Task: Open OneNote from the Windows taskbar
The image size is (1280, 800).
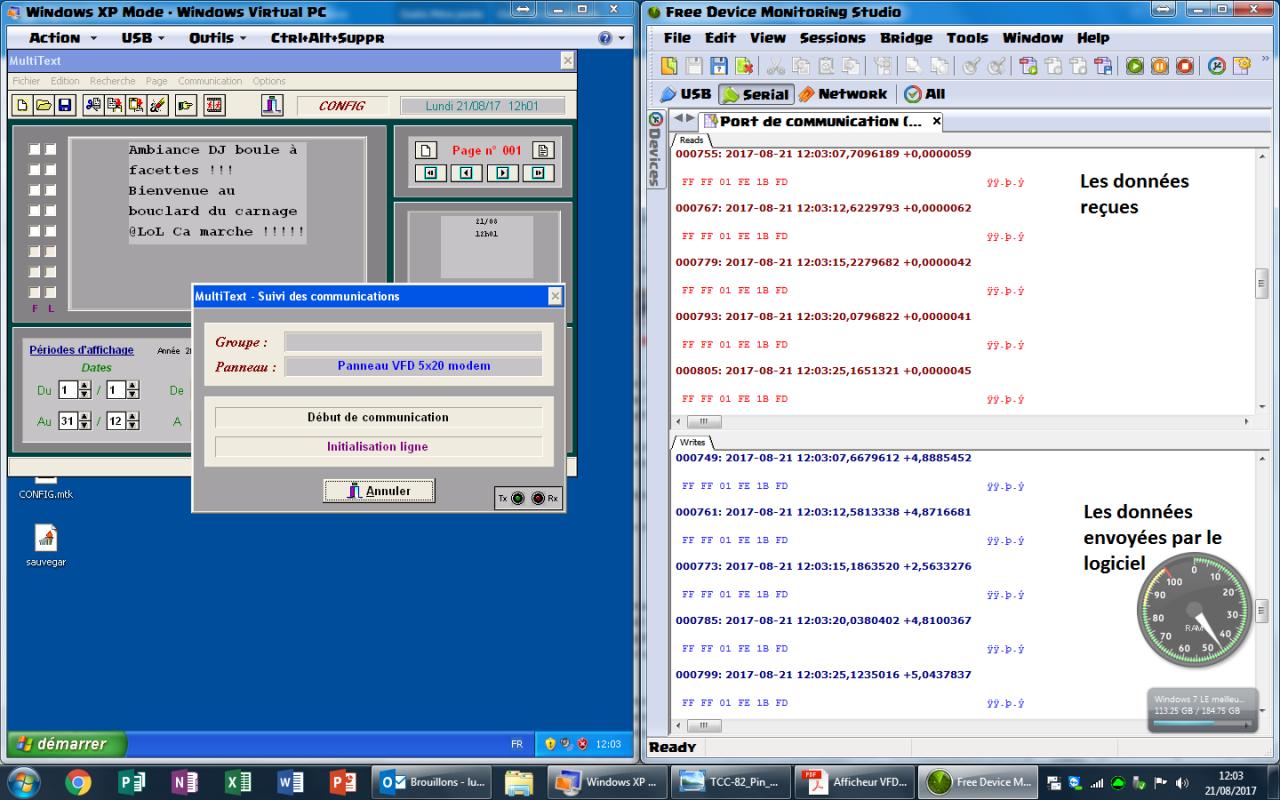Action: 184,781
